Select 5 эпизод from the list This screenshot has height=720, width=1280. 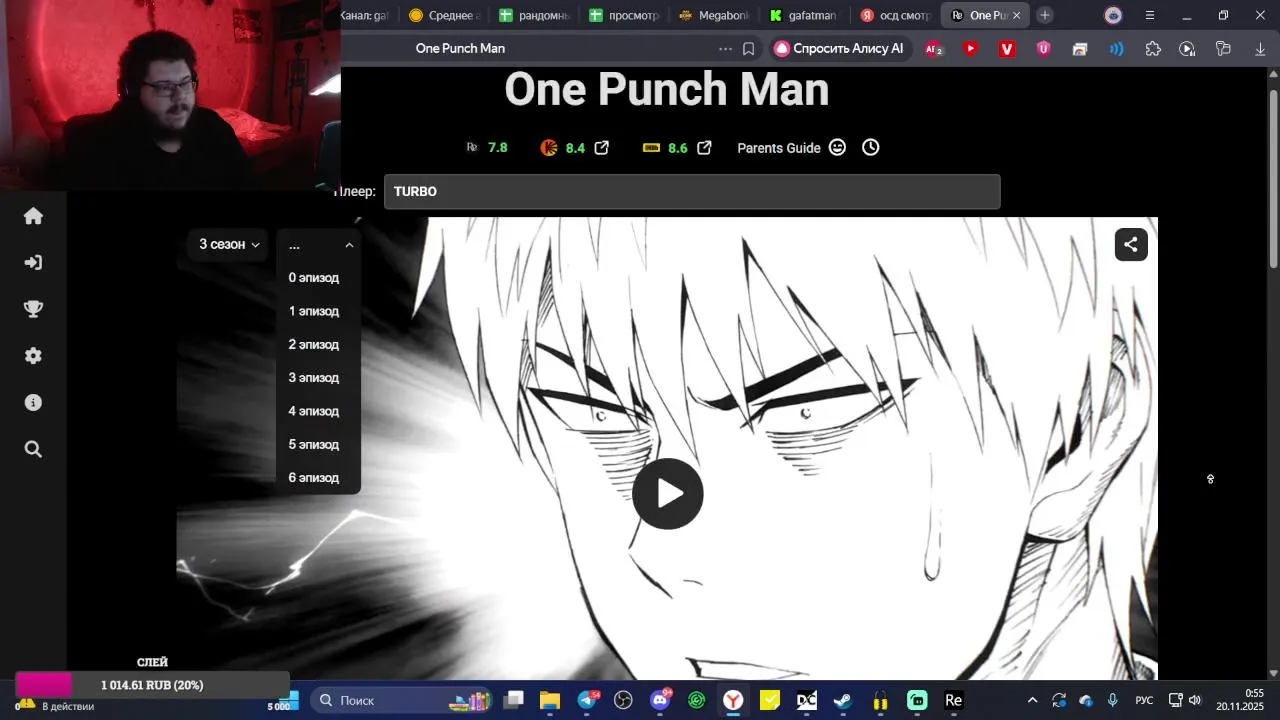[x=314, y=445]
